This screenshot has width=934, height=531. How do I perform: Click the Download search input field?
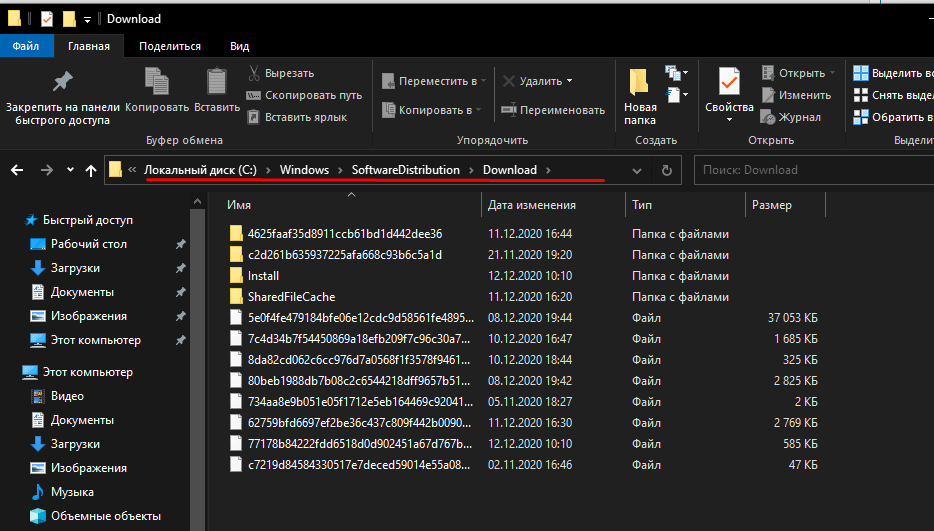pyautogui.click(x=810, y=170)
